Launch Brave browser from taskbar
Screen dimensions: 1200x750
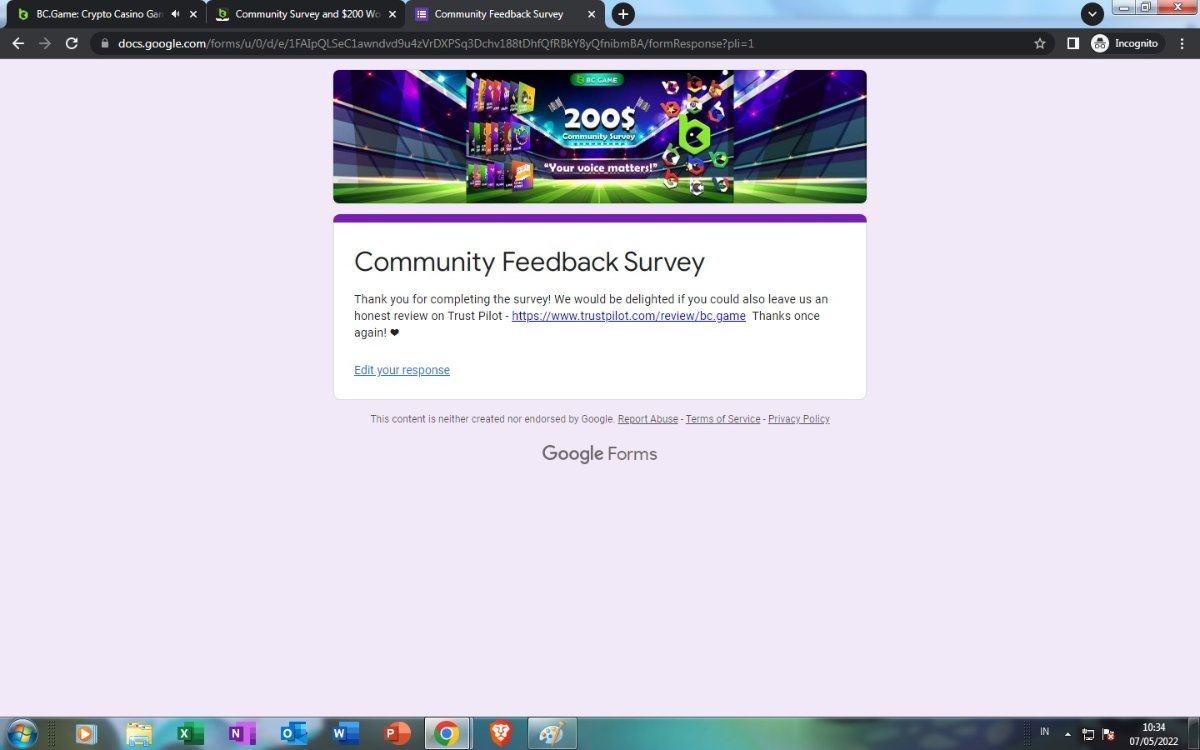coord(500,733)
